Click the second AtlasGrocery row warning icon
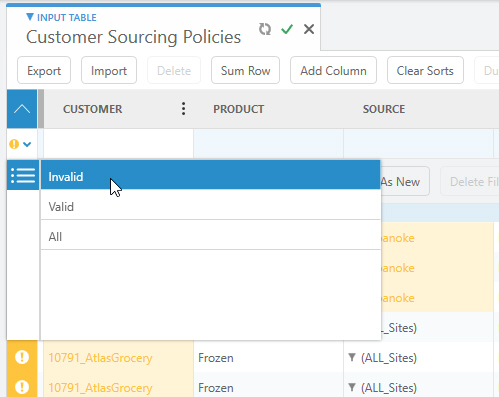 (22, 387)
